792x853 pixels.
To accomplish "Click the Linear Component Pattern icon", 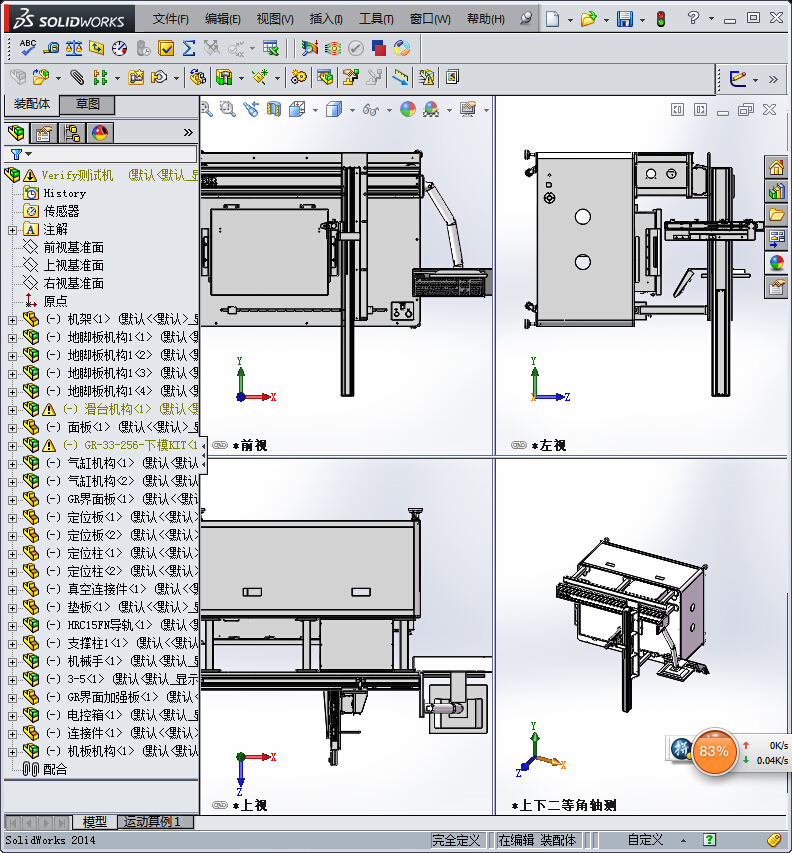I will click(x=101, y=77).
